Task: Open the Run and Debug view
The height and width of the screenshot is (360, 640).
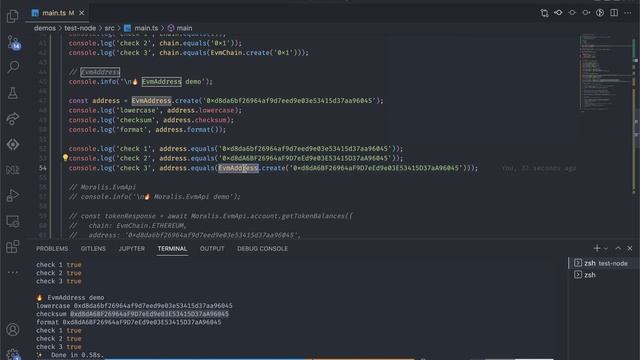Action: (13, 196)
